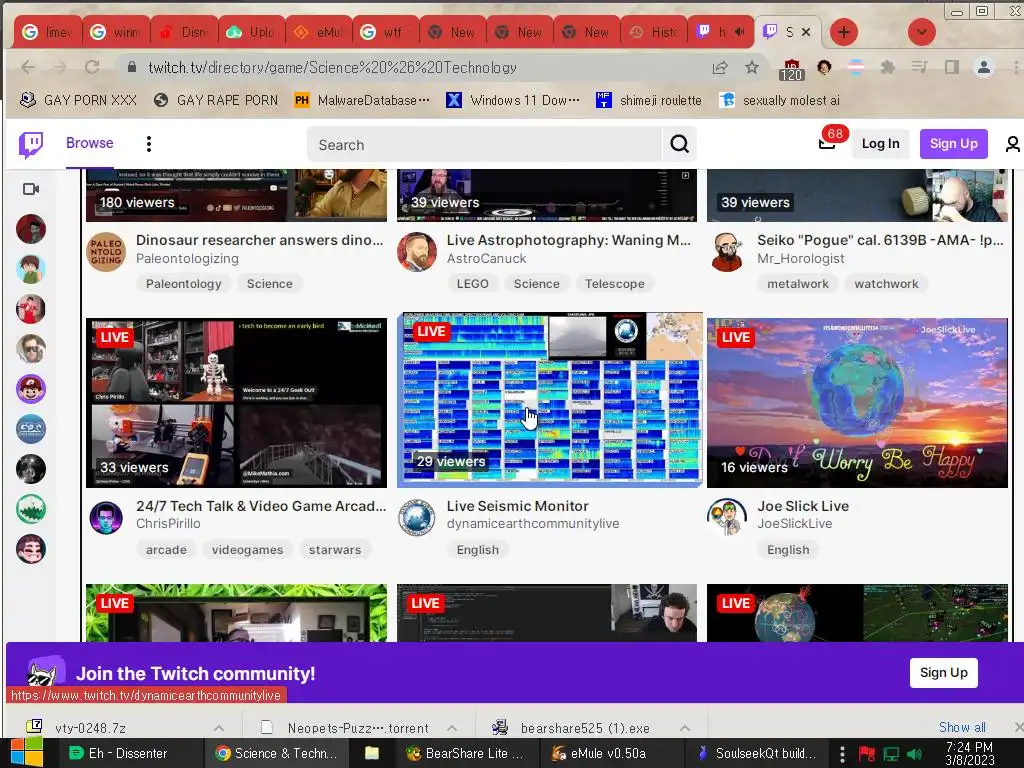Switch to the Upload browser tab

coord(251,32)
